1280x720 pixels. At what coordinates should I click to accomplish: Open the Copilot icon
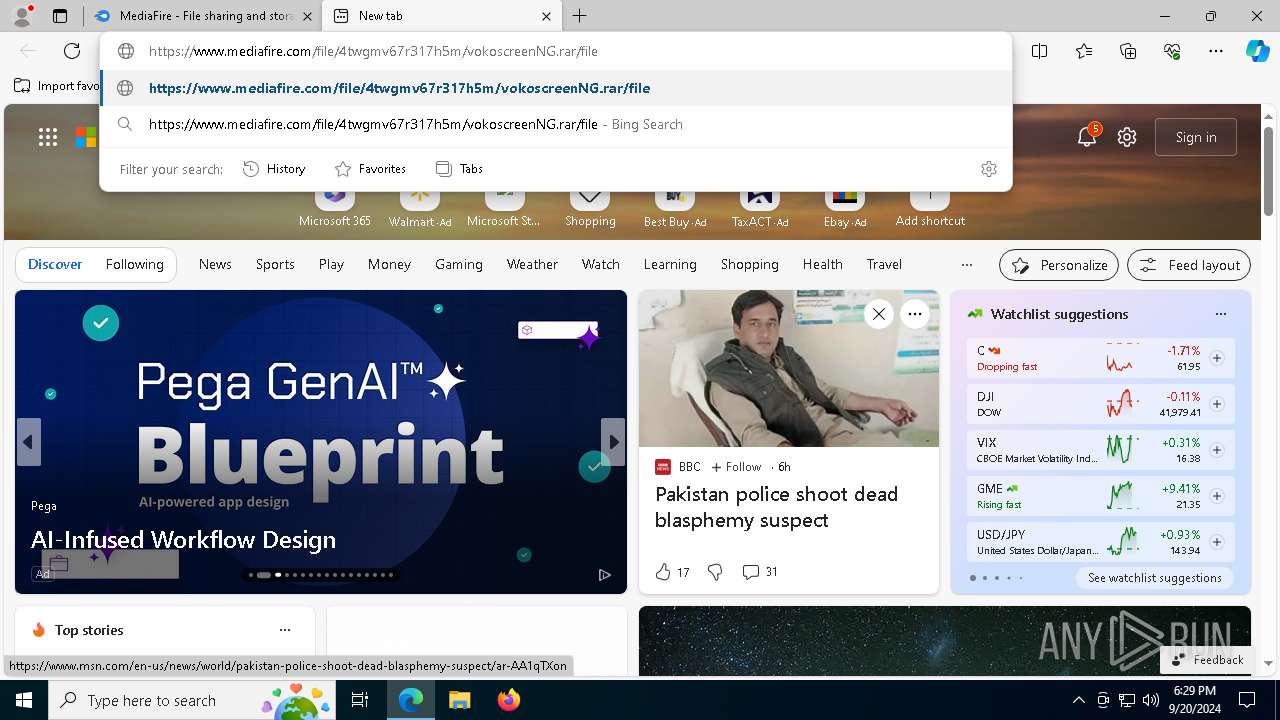1258,51
